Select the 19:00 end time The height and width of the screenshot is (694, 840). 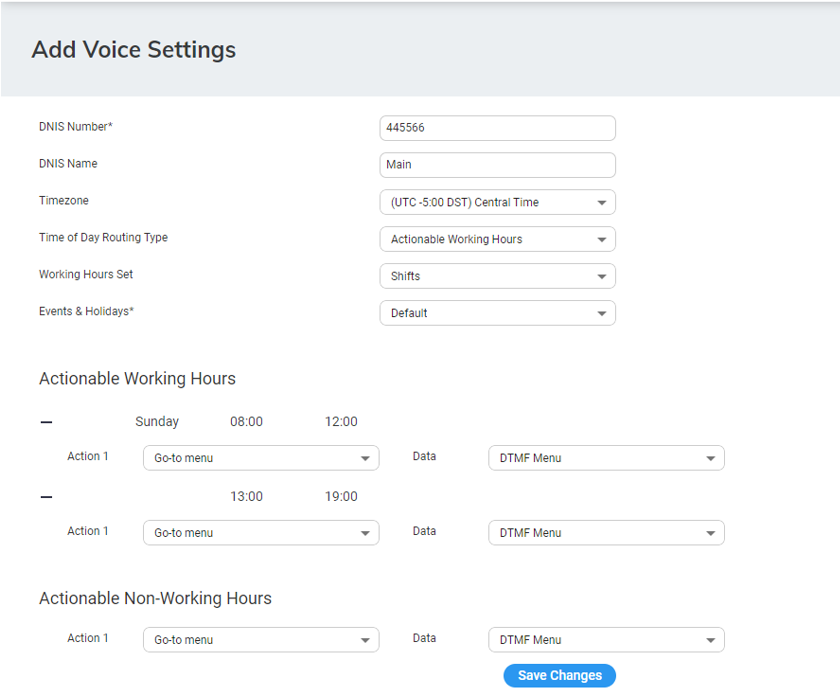tap(341, 497)
